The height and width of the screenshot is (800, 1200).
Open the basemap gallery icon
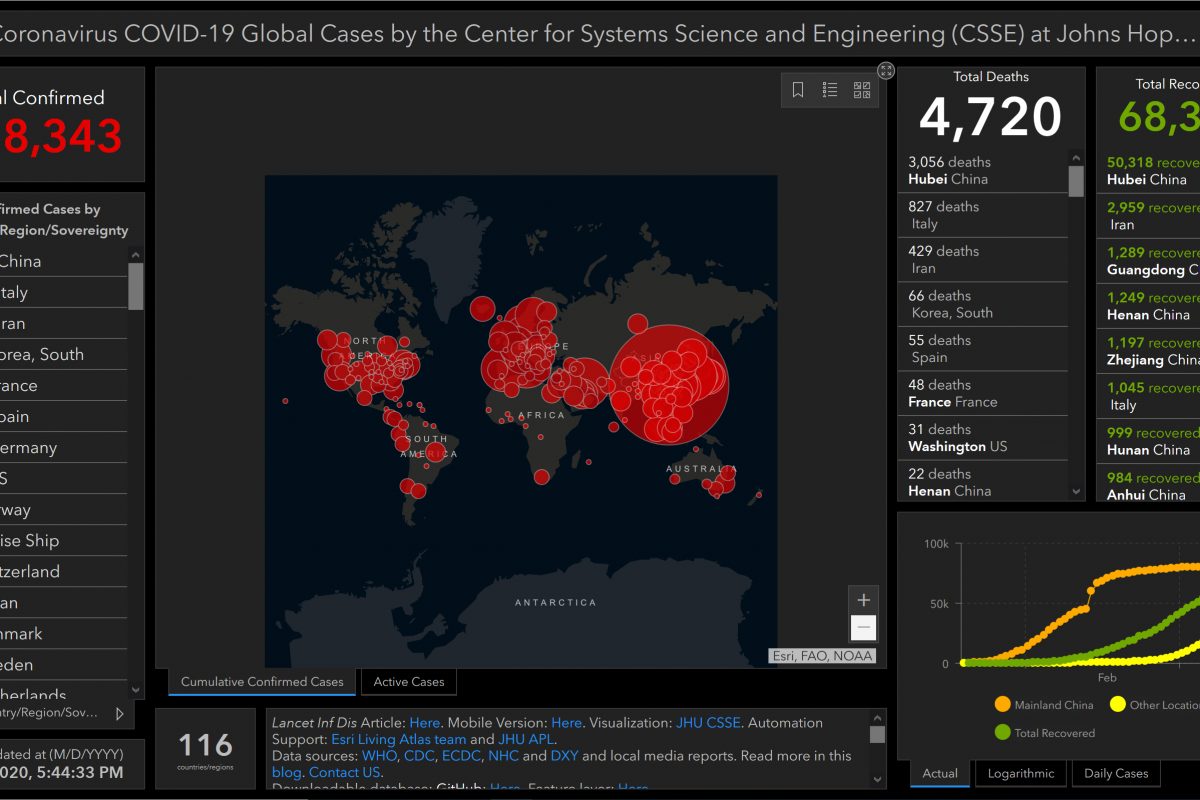(861, 90)
